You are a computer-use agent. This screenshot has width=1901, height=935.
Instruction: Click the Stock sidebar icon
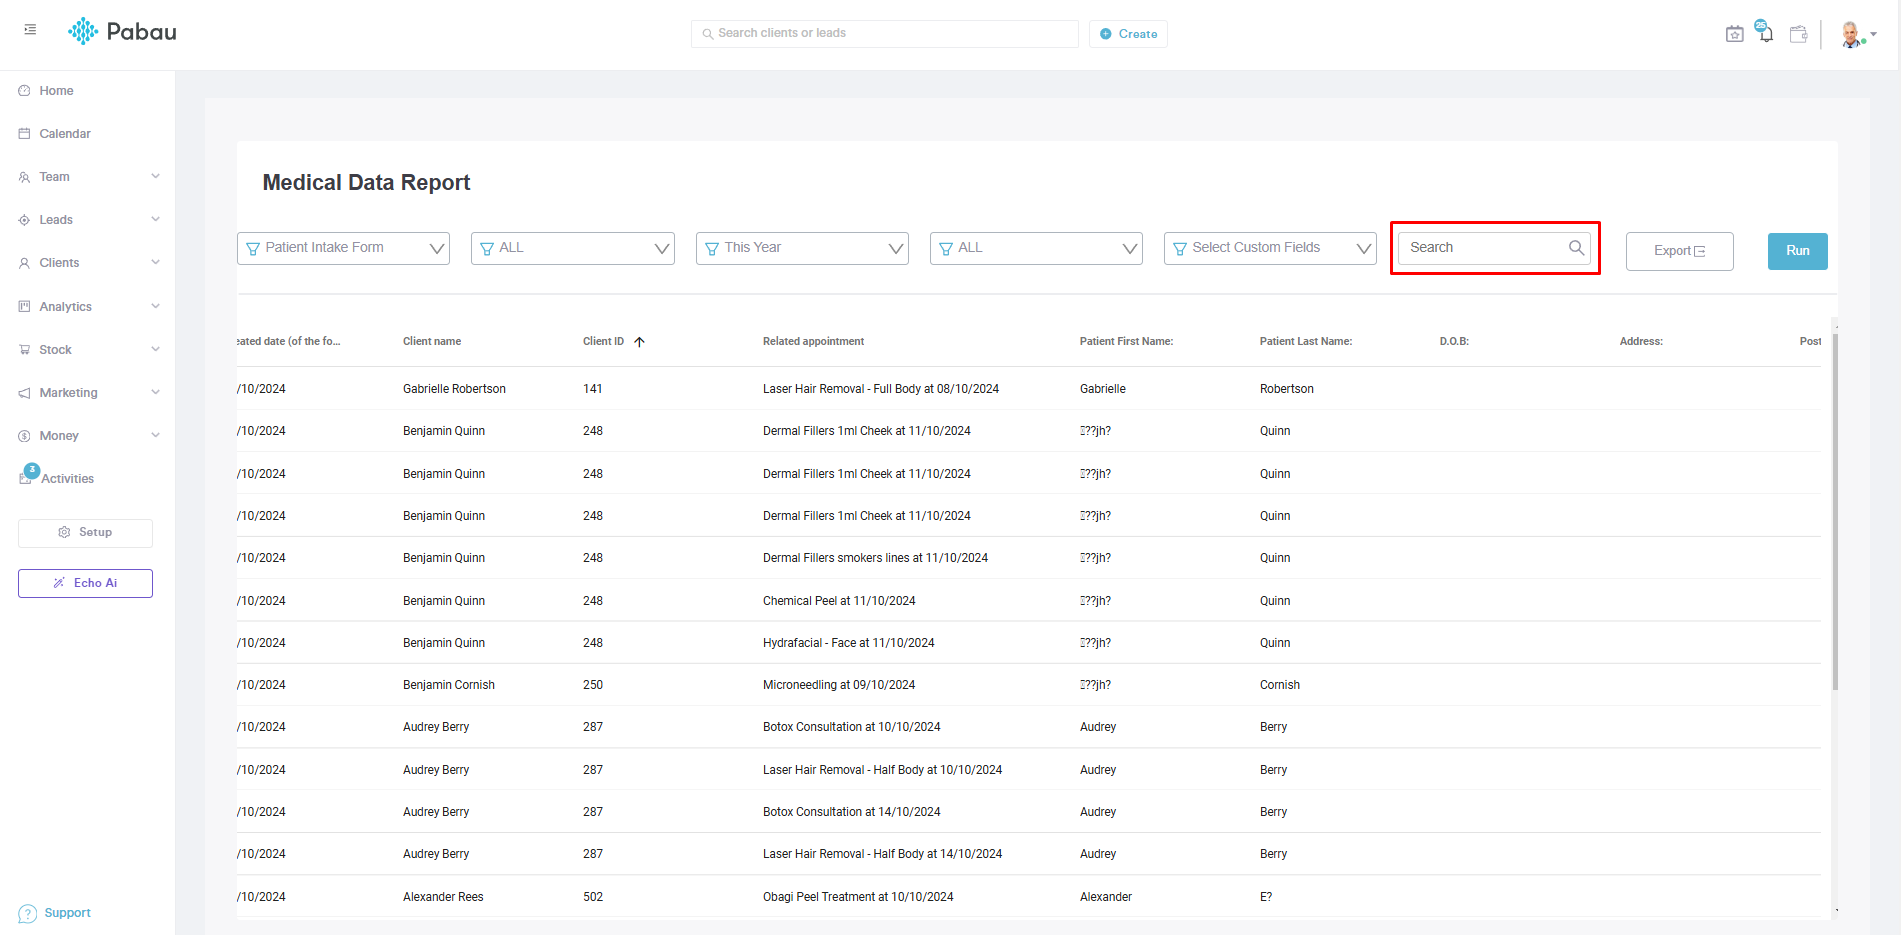(x=24, y=350)
